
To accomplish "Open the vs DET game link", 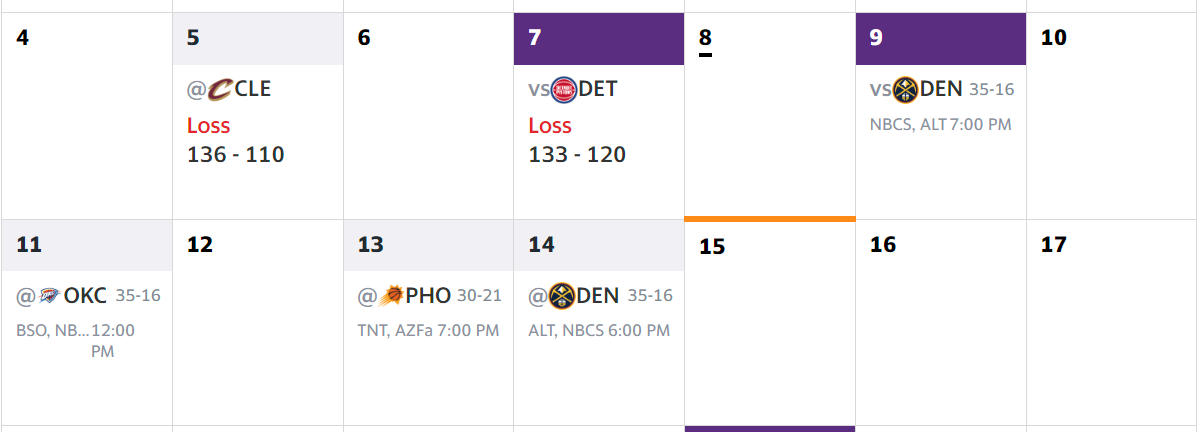I will 573,90.
